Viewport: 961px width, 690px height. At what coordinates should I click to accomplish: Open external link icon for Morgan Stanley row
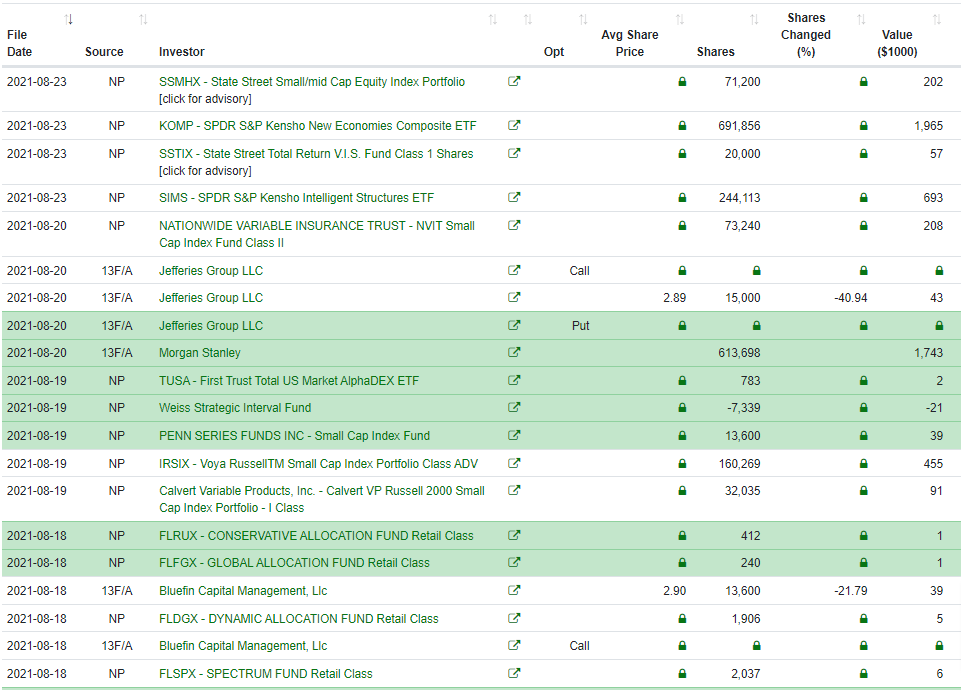[514, 352]
